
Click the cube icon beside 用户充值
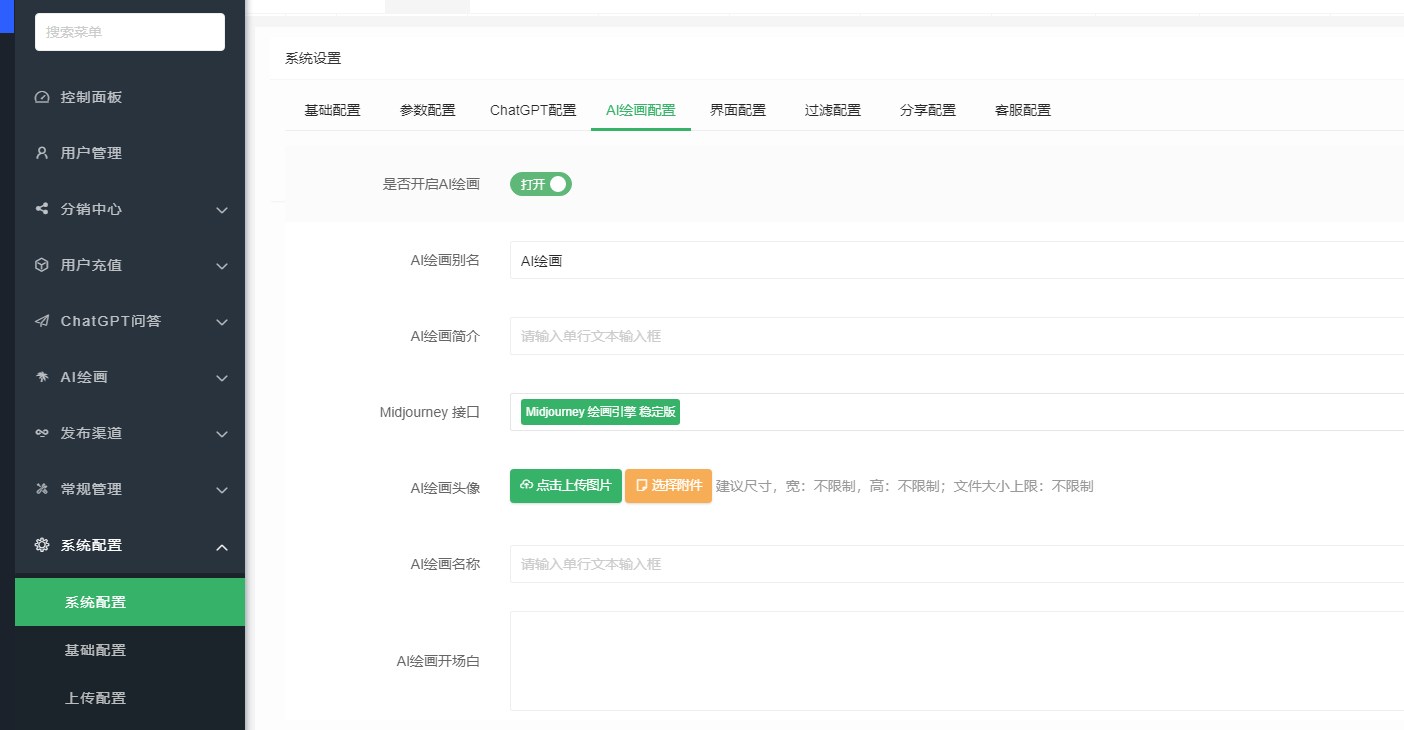(x=42, y=266)
